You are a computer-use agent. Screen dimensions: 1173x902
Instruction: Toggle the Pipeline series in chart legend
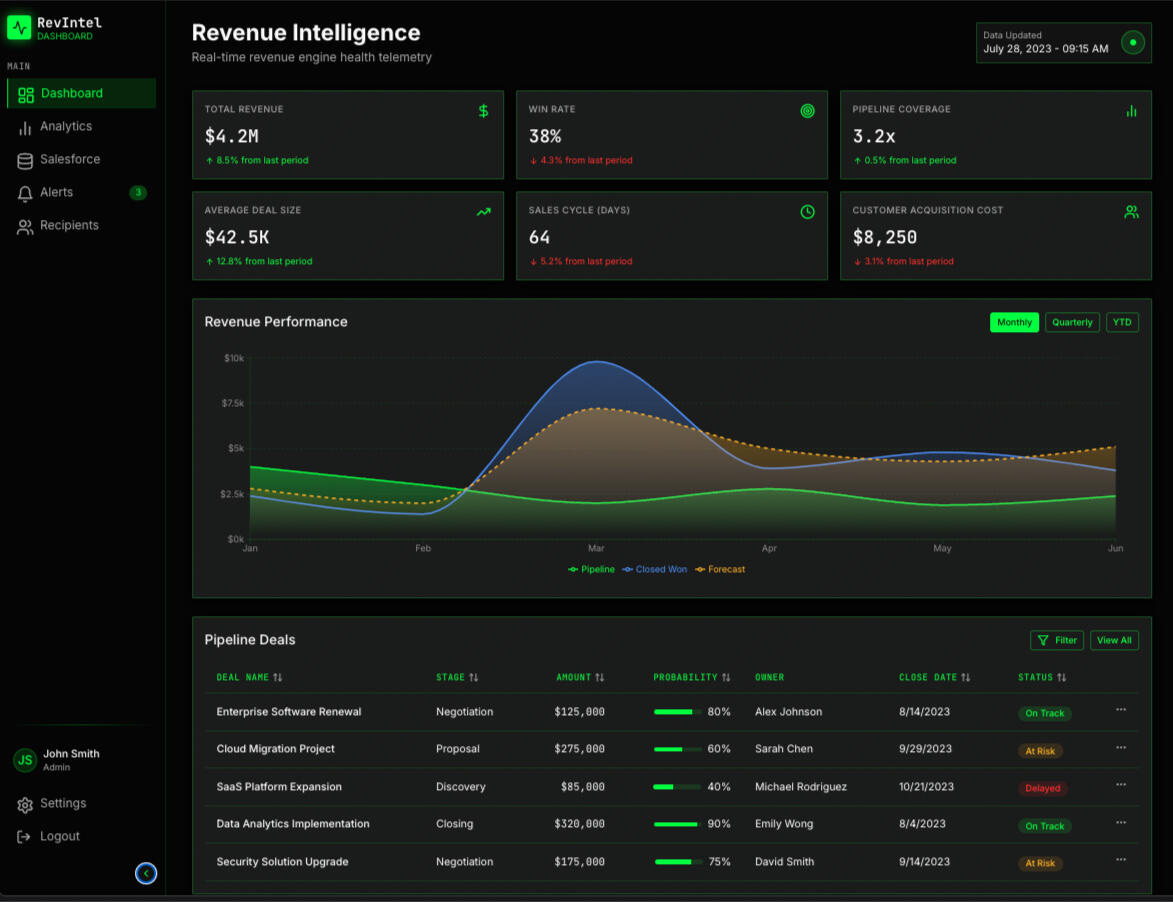[591, 569]
